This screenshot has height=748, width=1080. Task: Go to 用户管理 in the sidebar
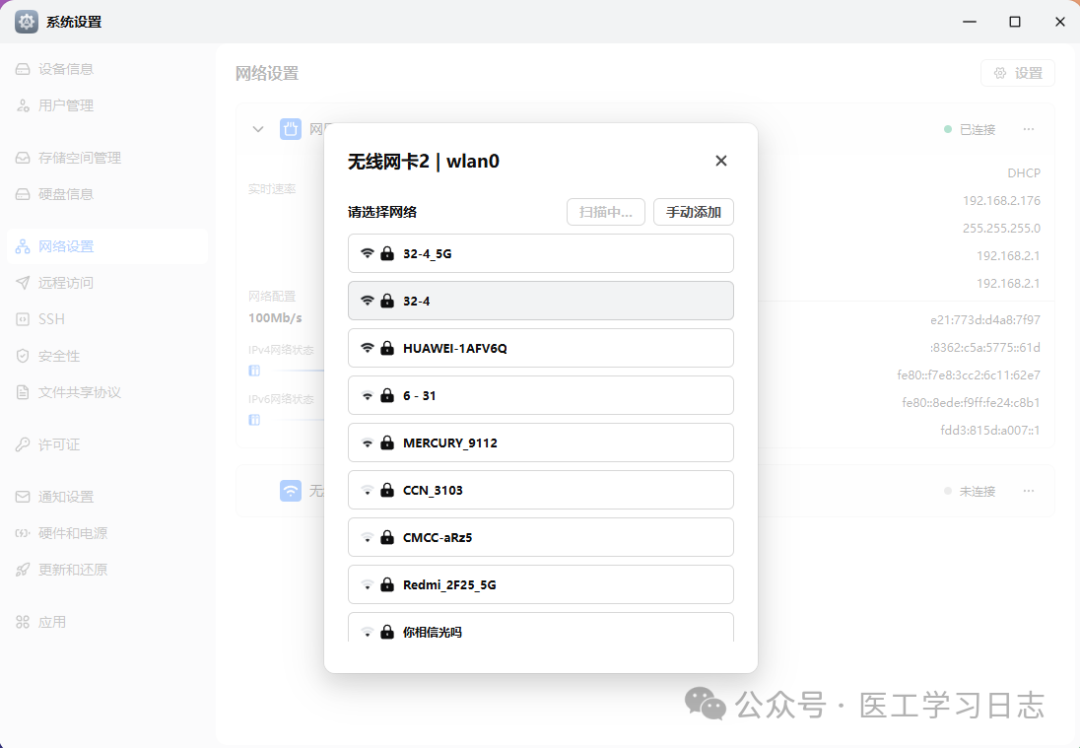coord(66,105)
